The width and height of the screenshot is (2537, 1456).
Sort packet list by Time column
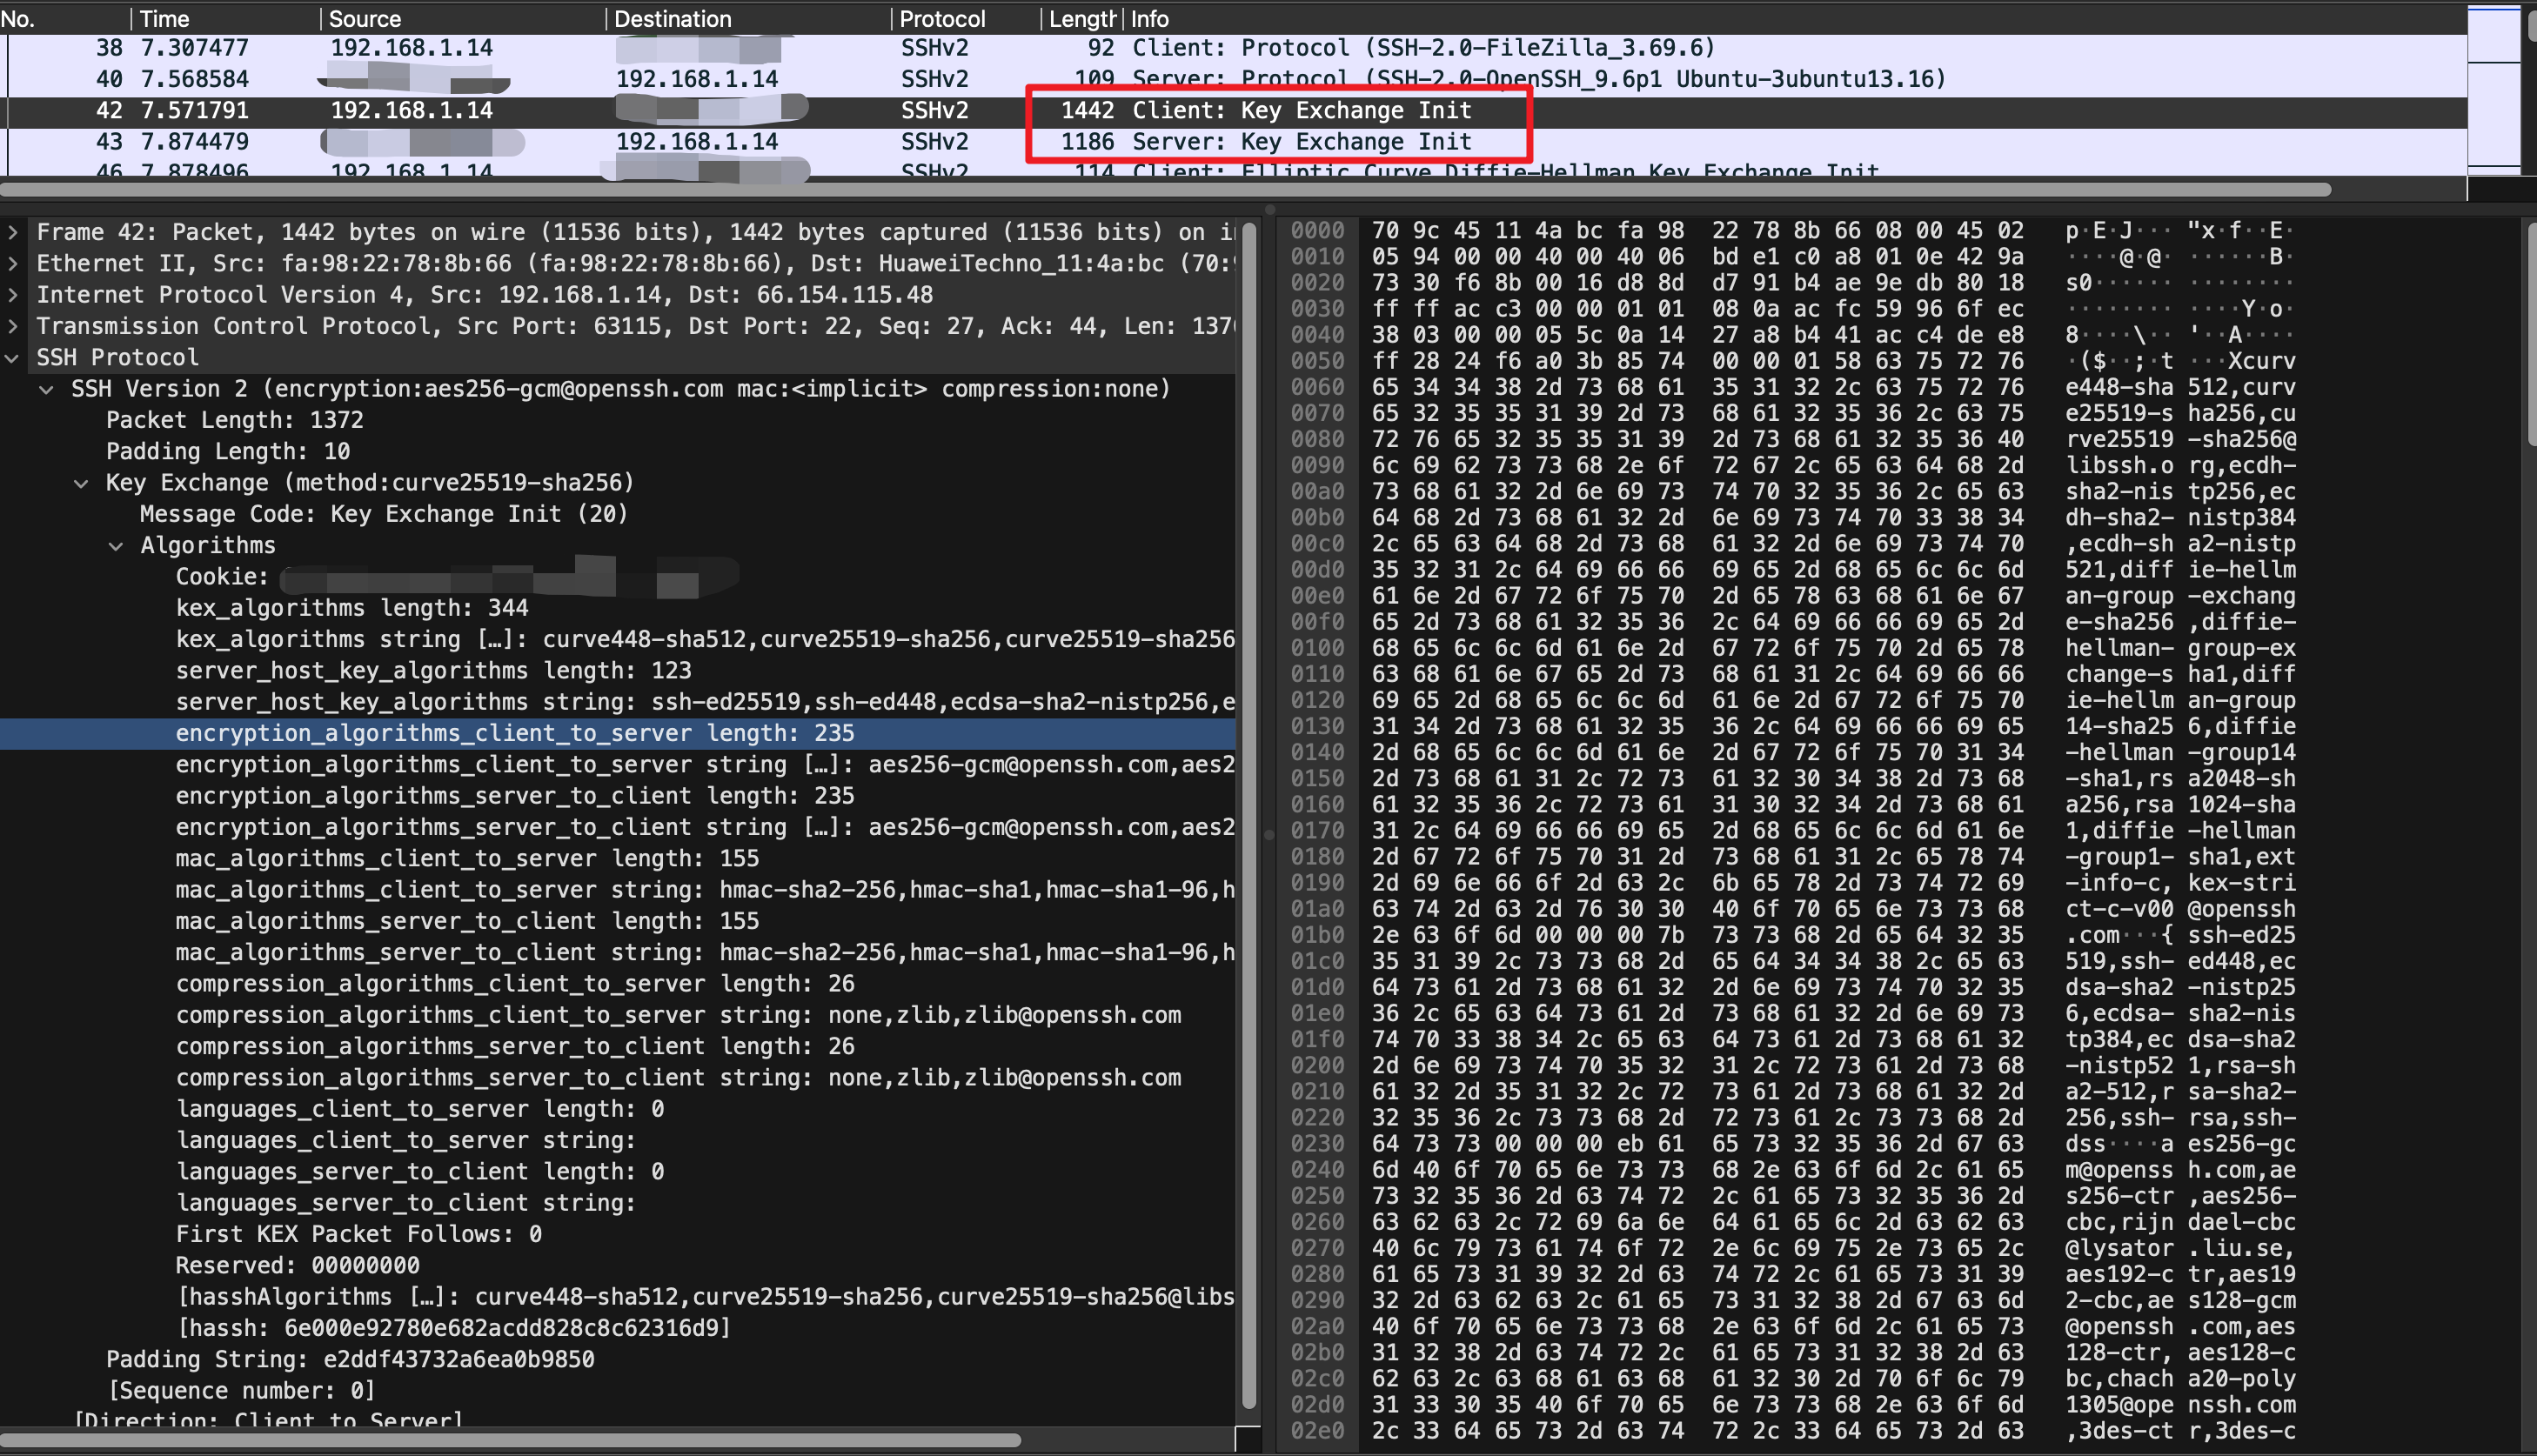[225, 18]
